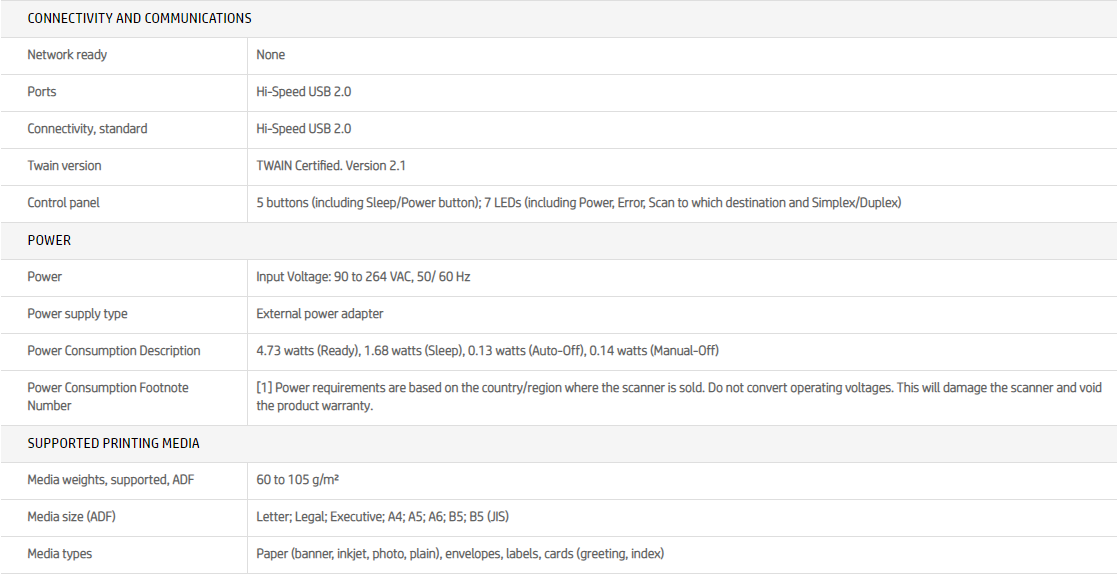This screenshot has height=574, width=1118.
Task: Click the External power adapter value
Action: [x=319, y=314]
